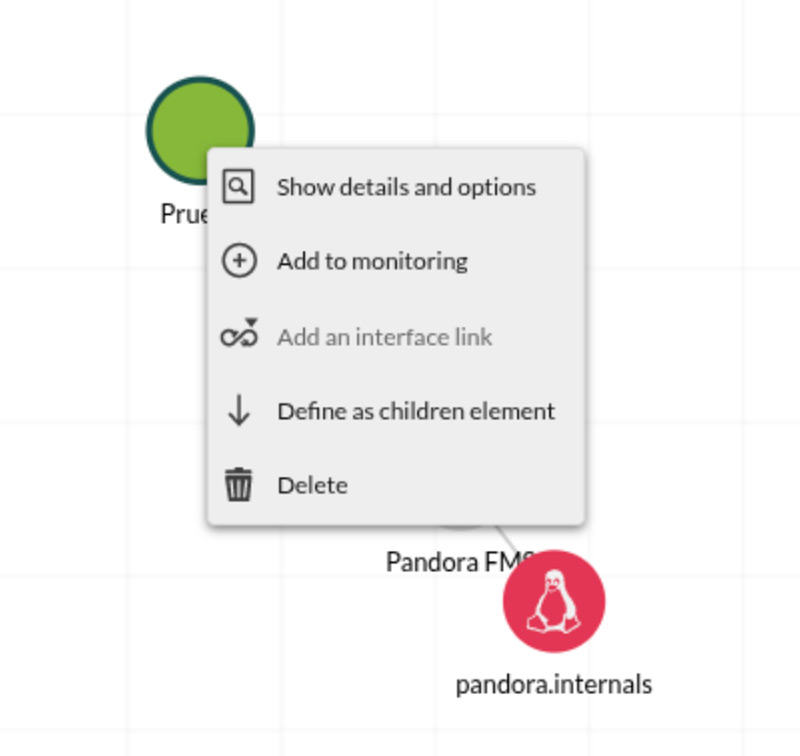The height and width of the screenshot is (756, 800).
Task: Select "Add to monitoring" menu entry
Action: pyautogui.click(x=372, y=260)
